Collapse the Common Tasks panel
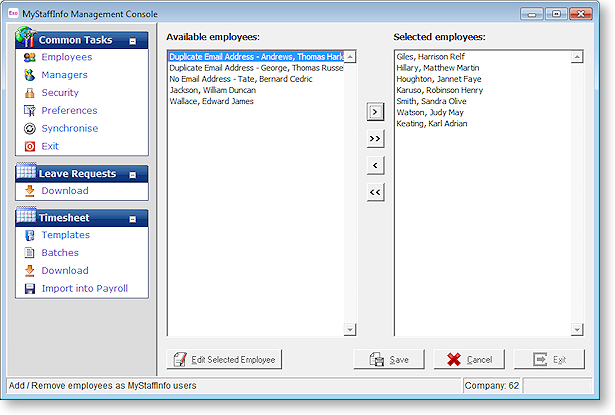The image size is (615, 415). click(x=133, y=41)
